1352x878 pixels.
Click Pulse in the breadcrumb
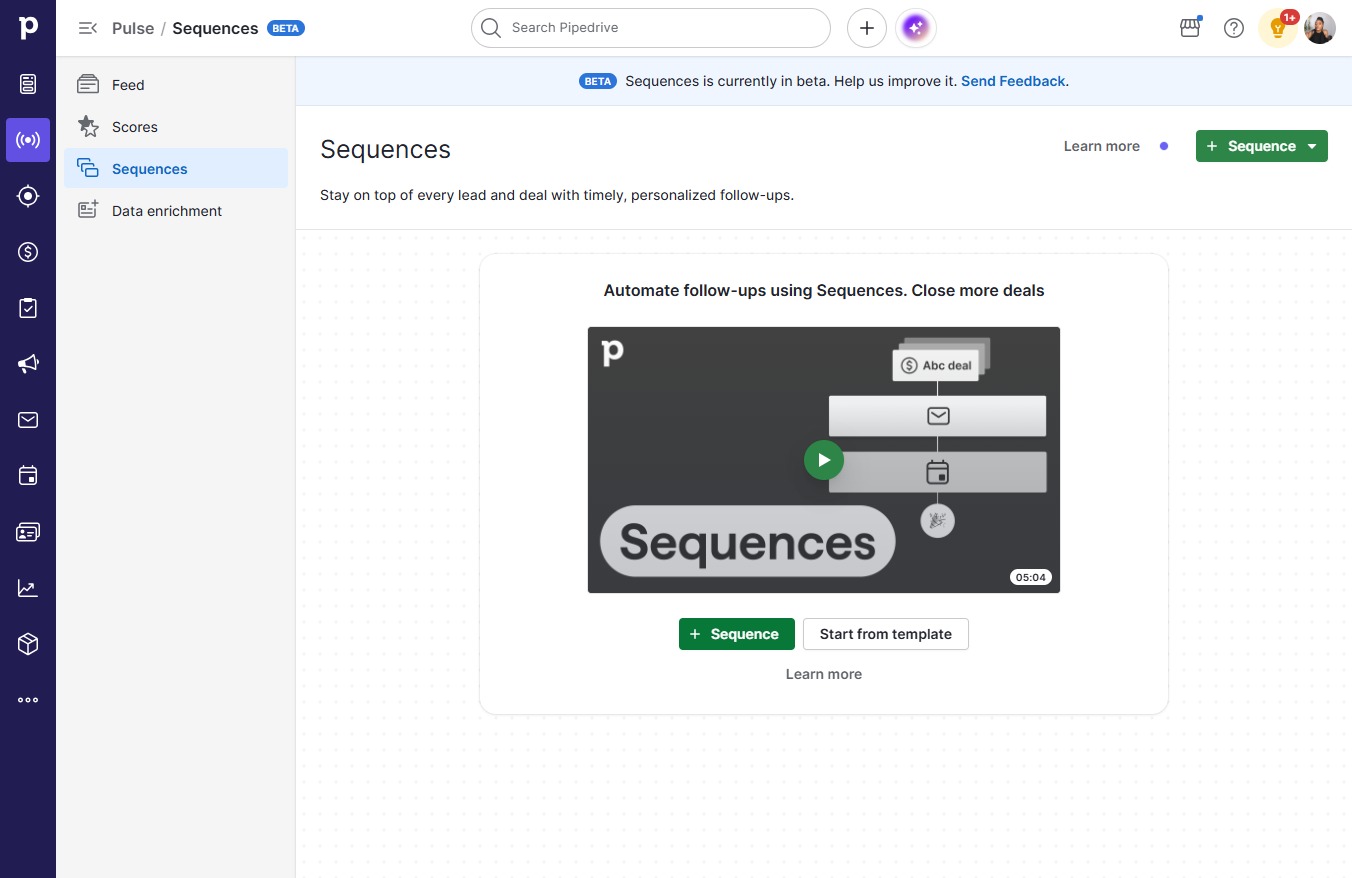click(x=133, y=28)
